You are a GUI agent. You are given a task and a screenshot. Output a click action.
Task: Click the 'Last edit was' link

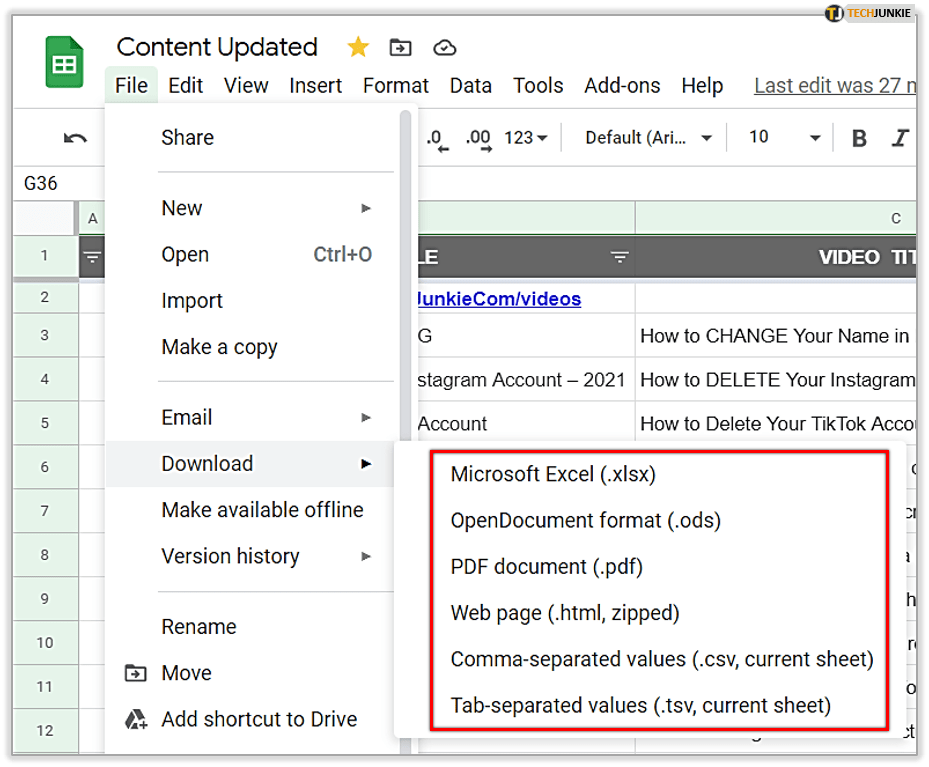click(834, 86)
